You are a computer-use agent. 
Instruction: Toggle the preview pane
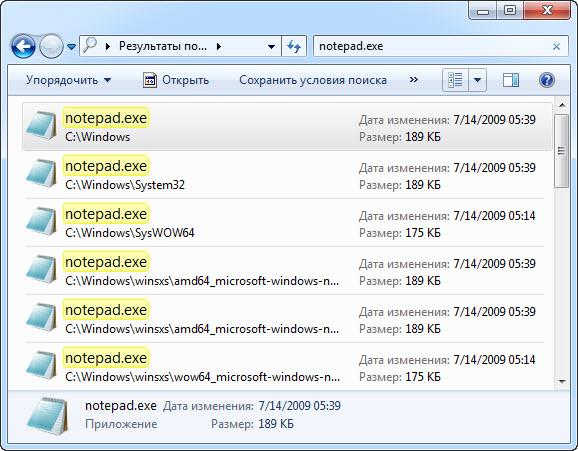(511, 80)
